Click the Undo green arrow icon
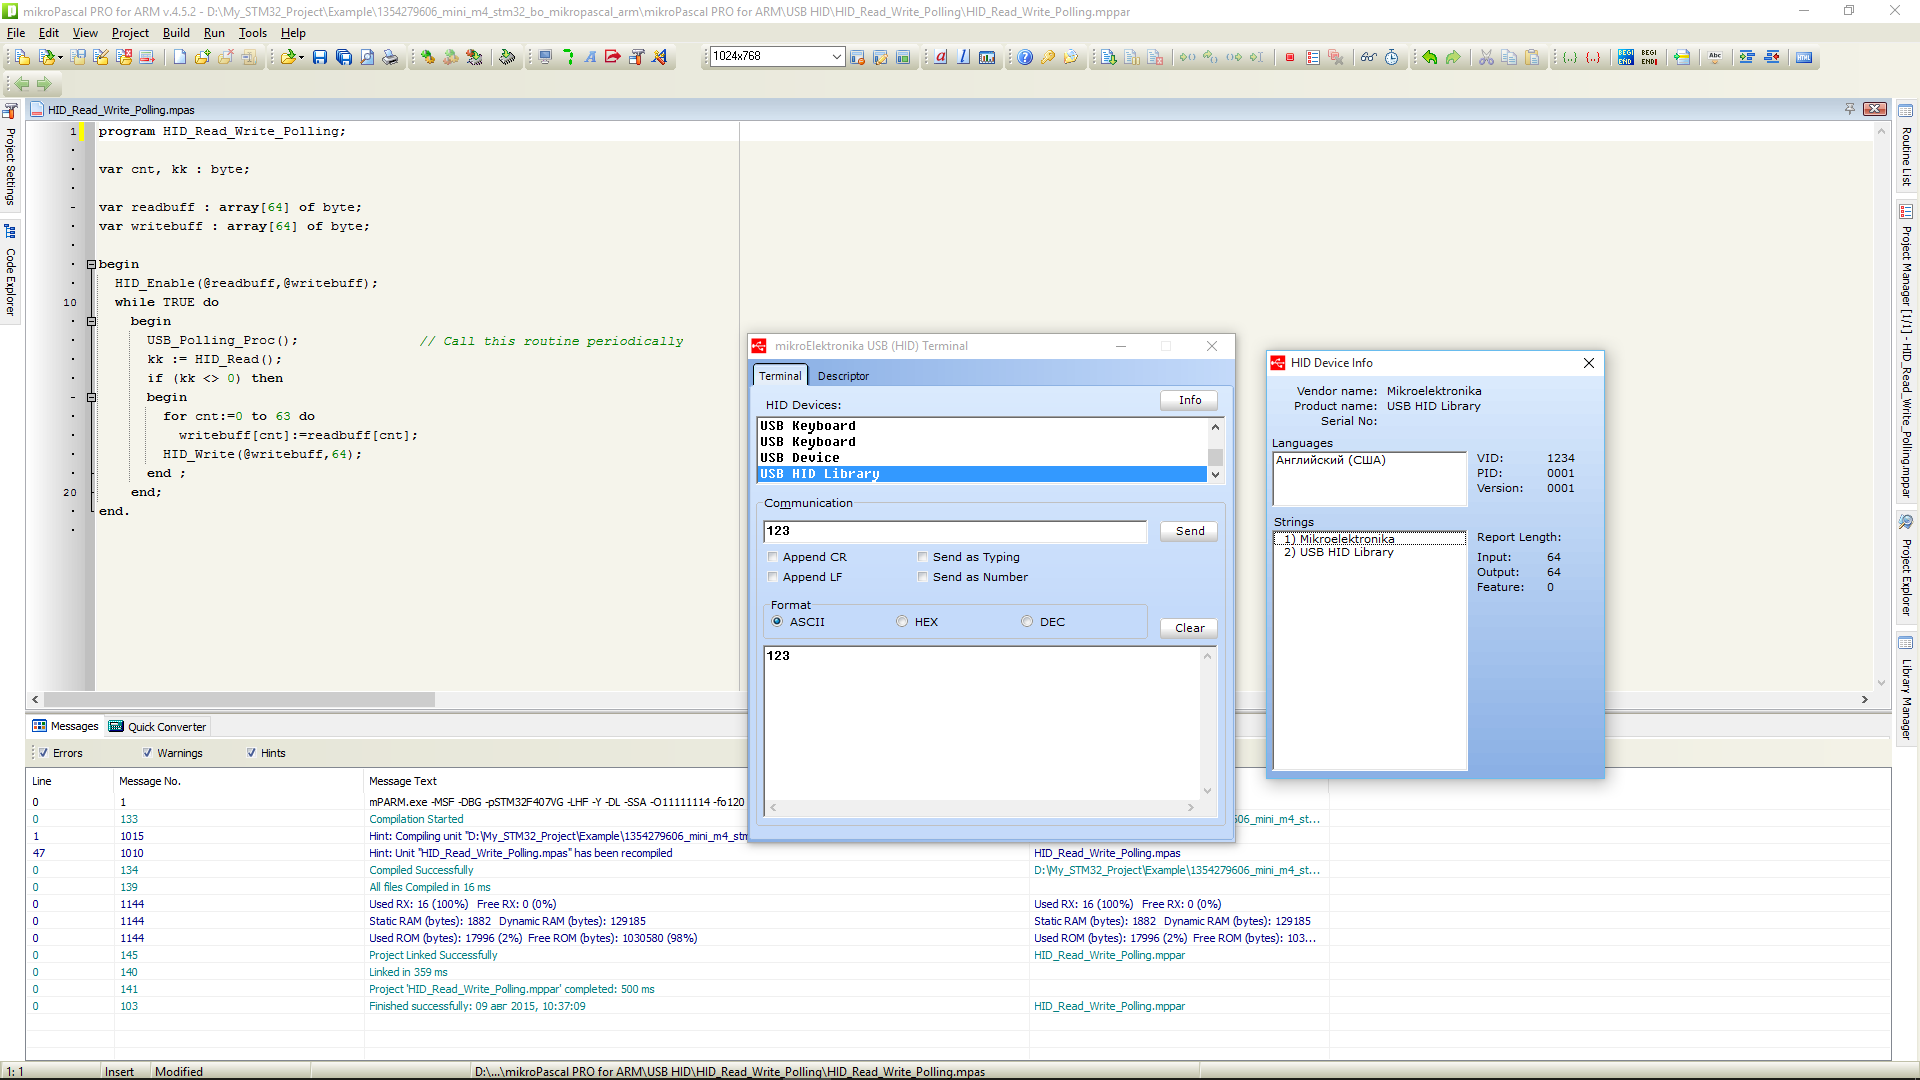Viewport: 1920px width, 1080px height. point(1430,57)
